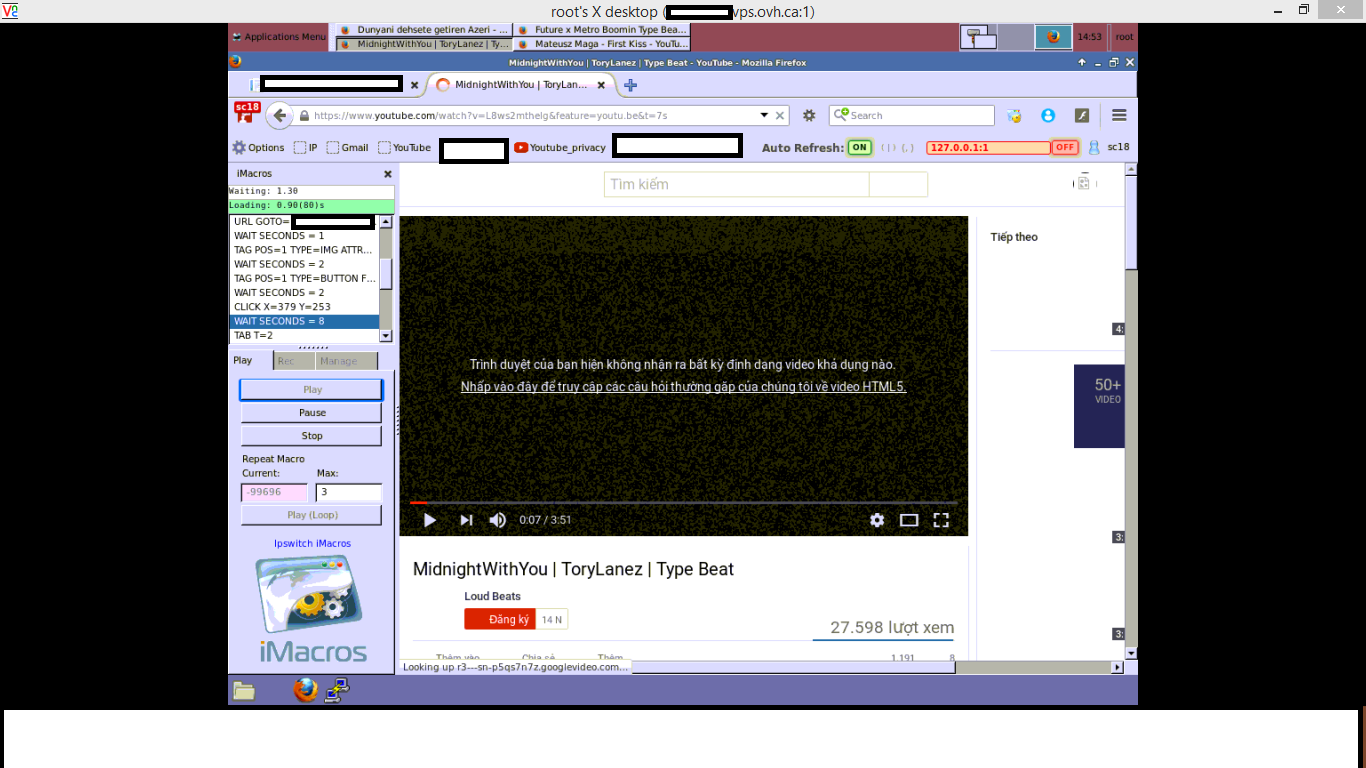Select the iMacros Play tab
The image size is (1366, 768).
pyautogui.click(x=243, y=361)
